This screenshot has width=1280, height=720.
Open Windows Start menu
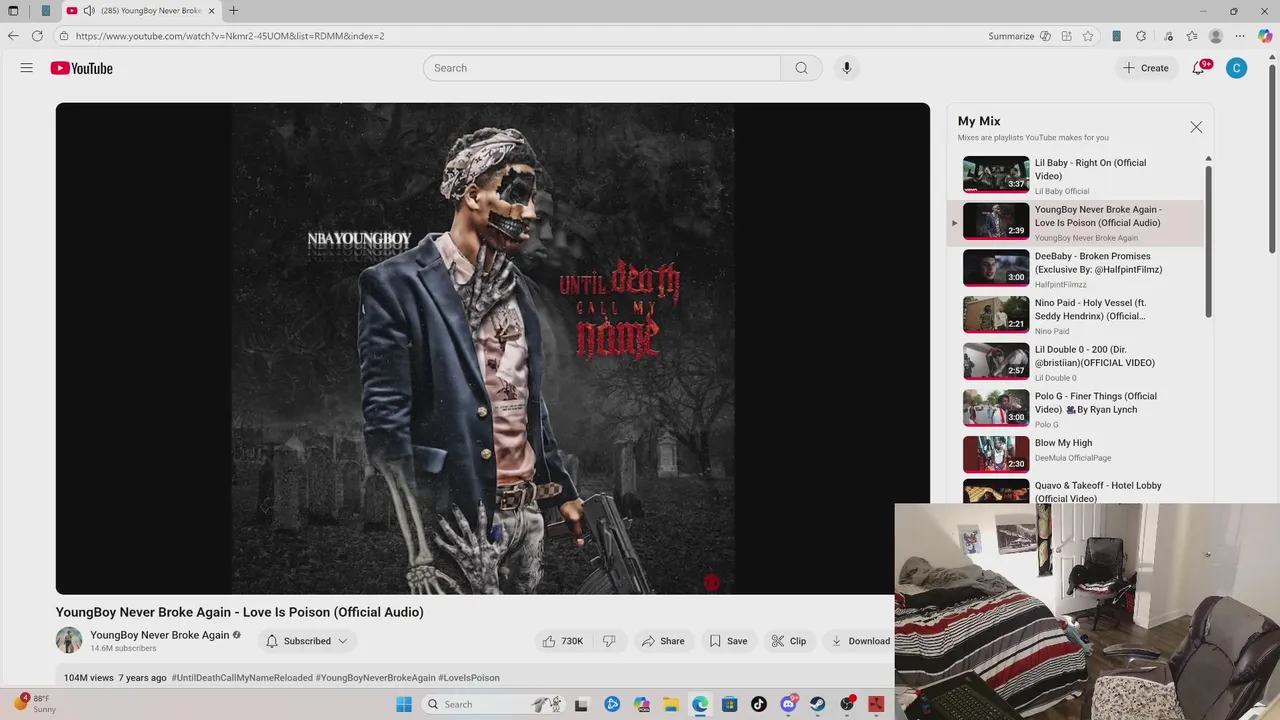(x=404, y=704)
